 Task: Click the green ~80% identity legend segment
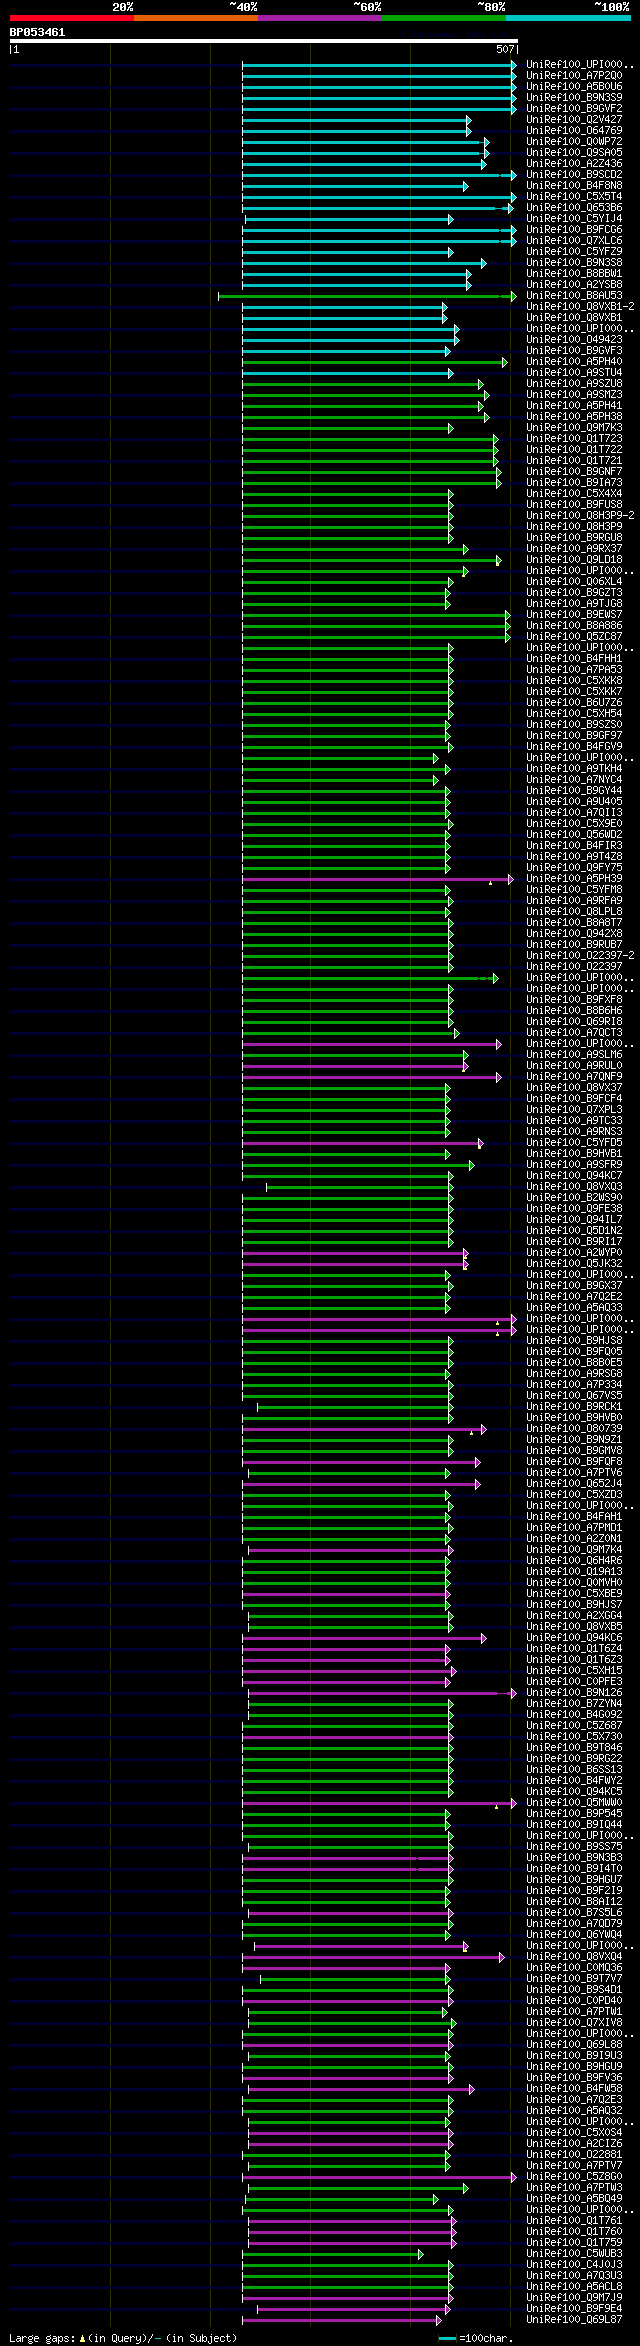[443, 18]
